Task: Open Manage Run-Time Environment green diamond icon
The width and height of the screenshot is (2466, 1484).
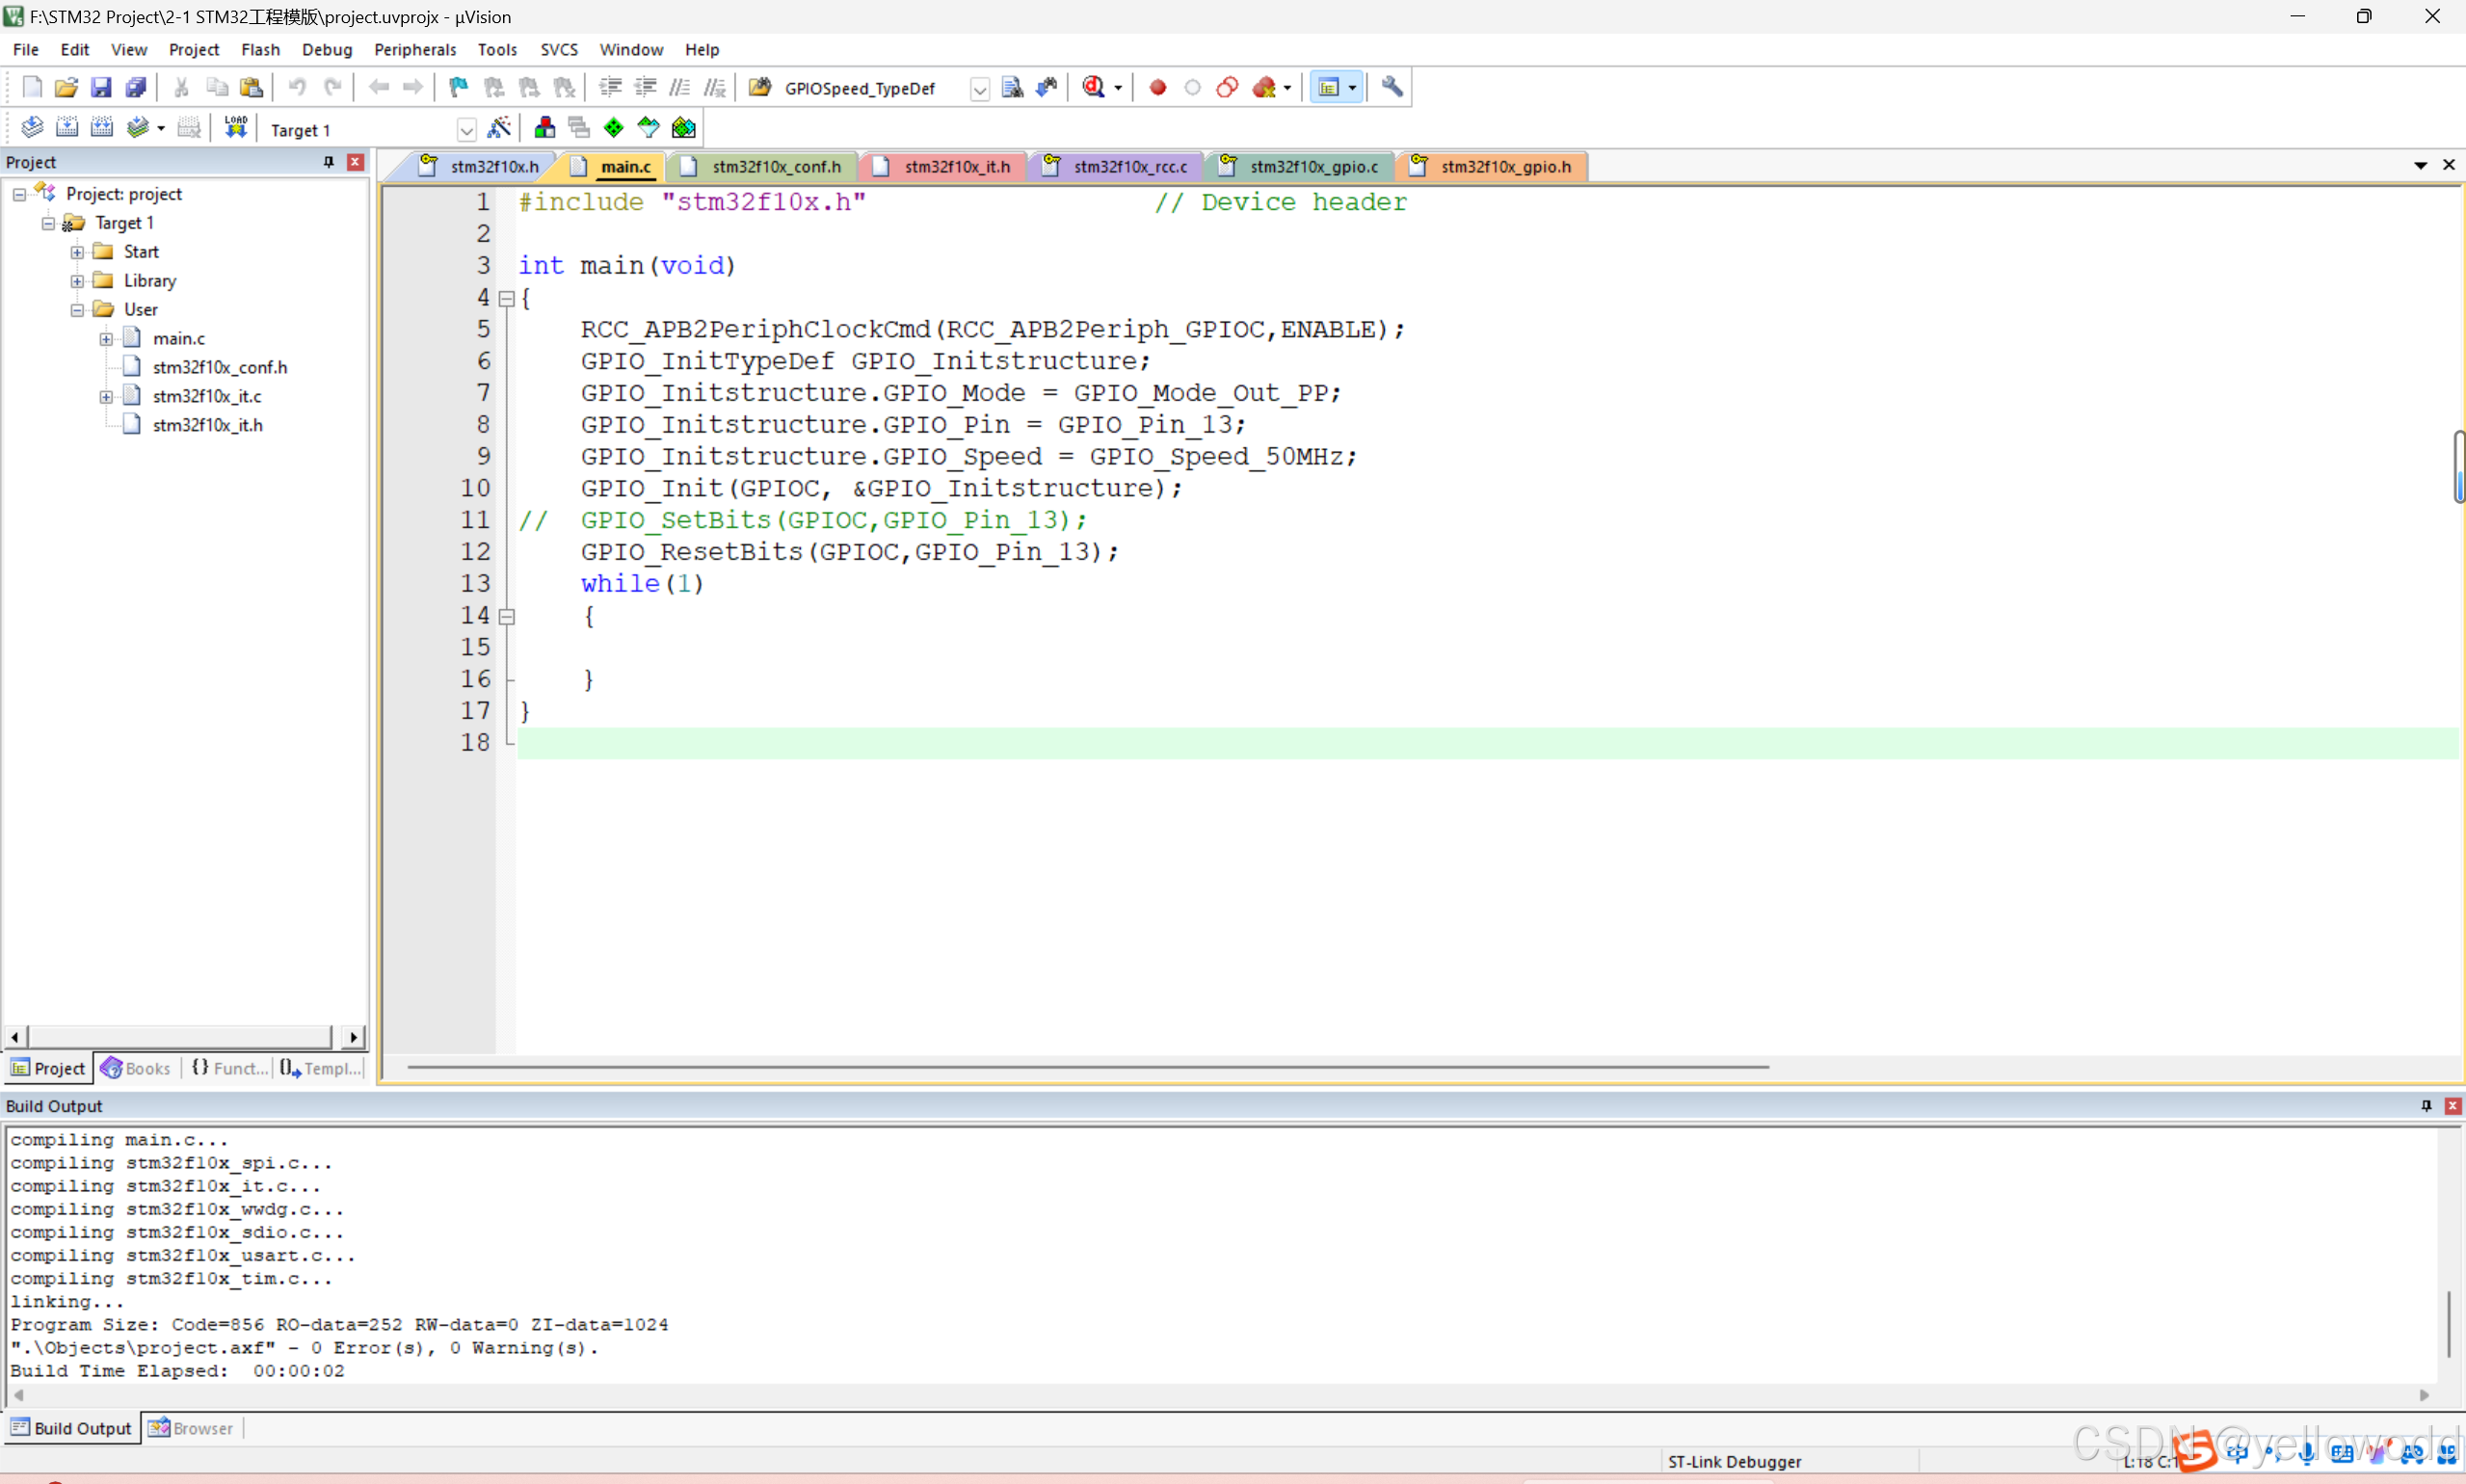Action: coord(614,128)
